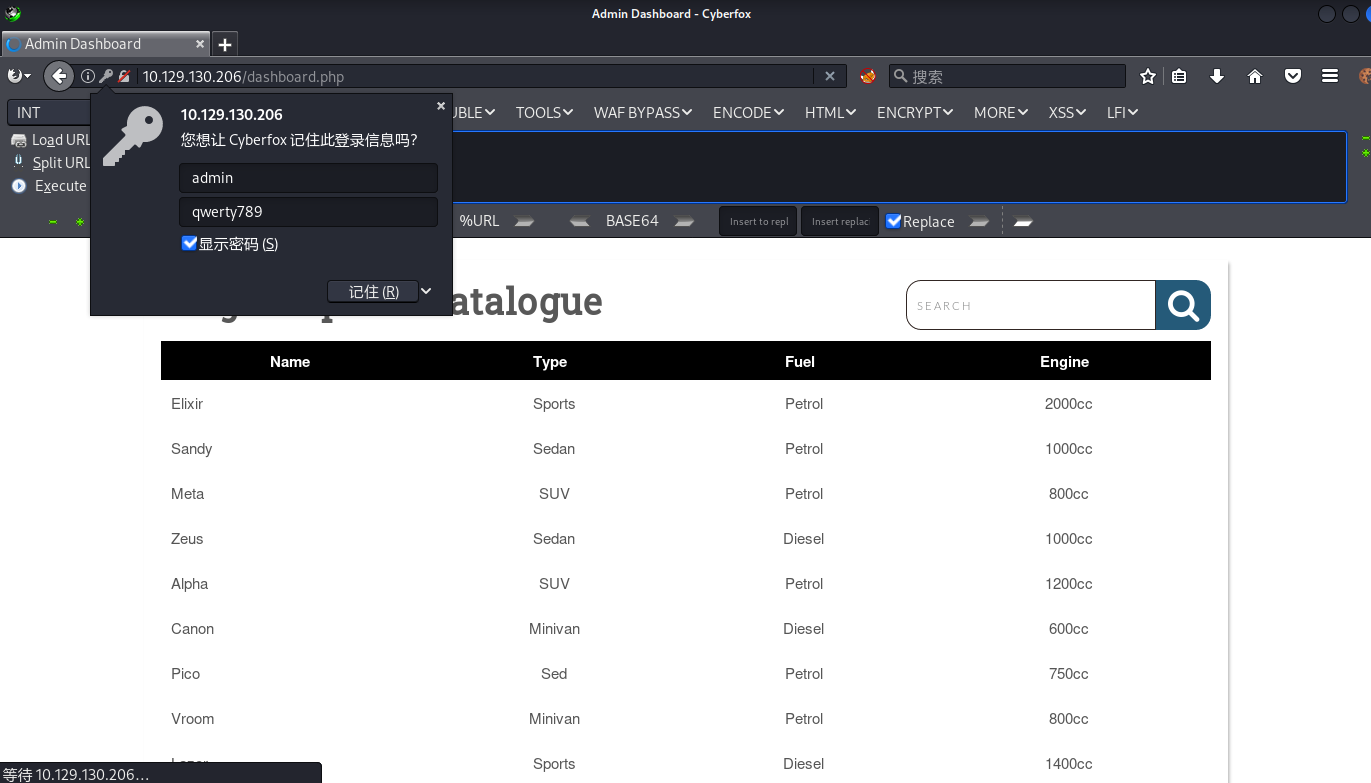Open the XSS menu in HackBar
This screenshot has width=1371, height=783.
[1067, 112]
